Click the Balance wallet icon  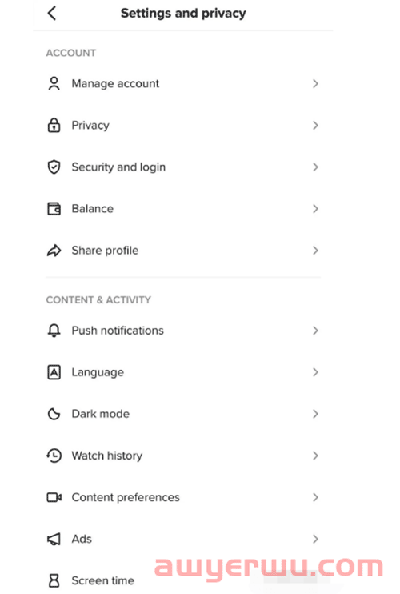54,208
